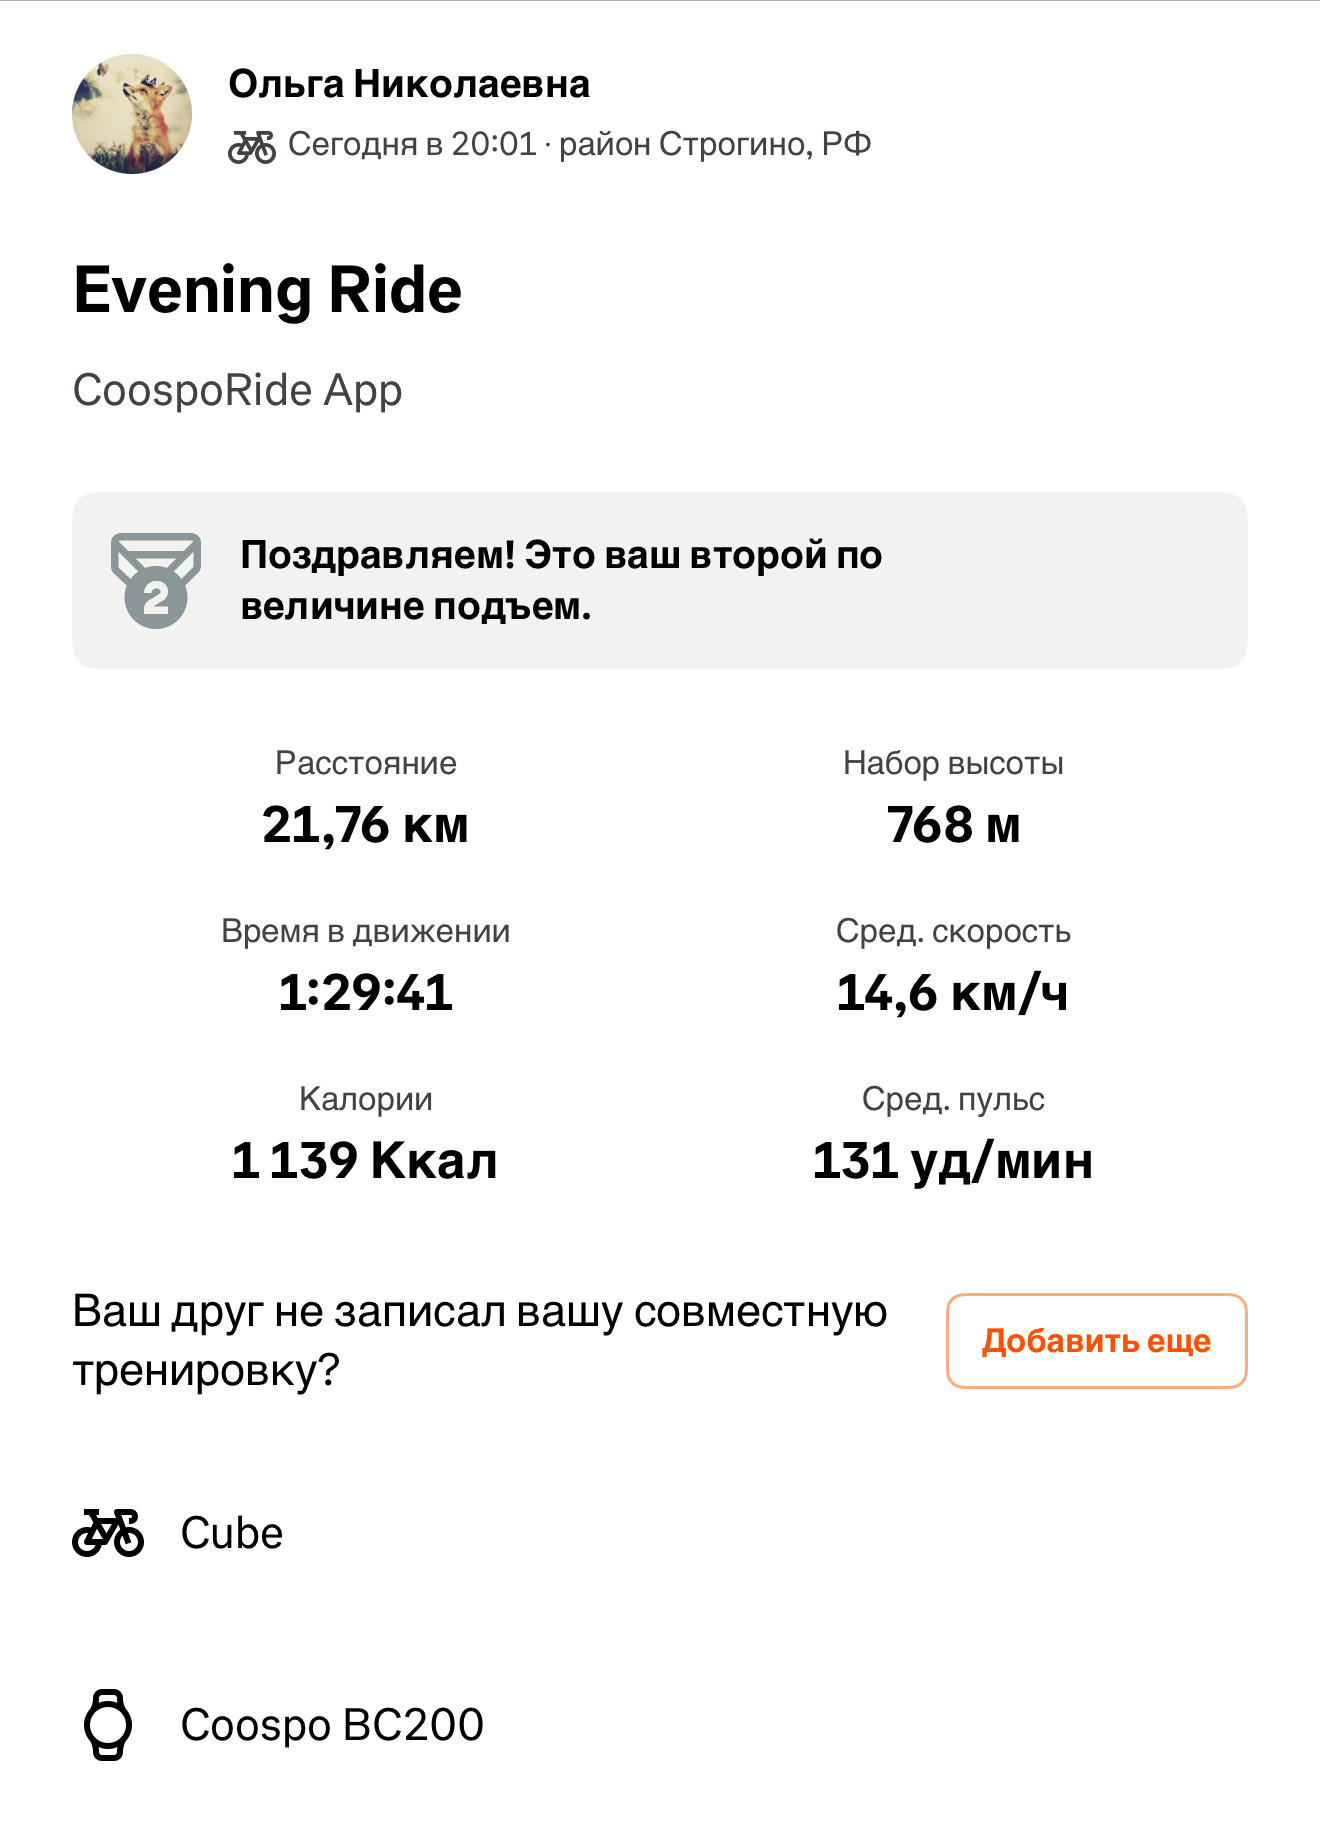Tap the 14,6 км/ч average speed stat
The image size is (1320, 1835).
[x=953, y=993]
